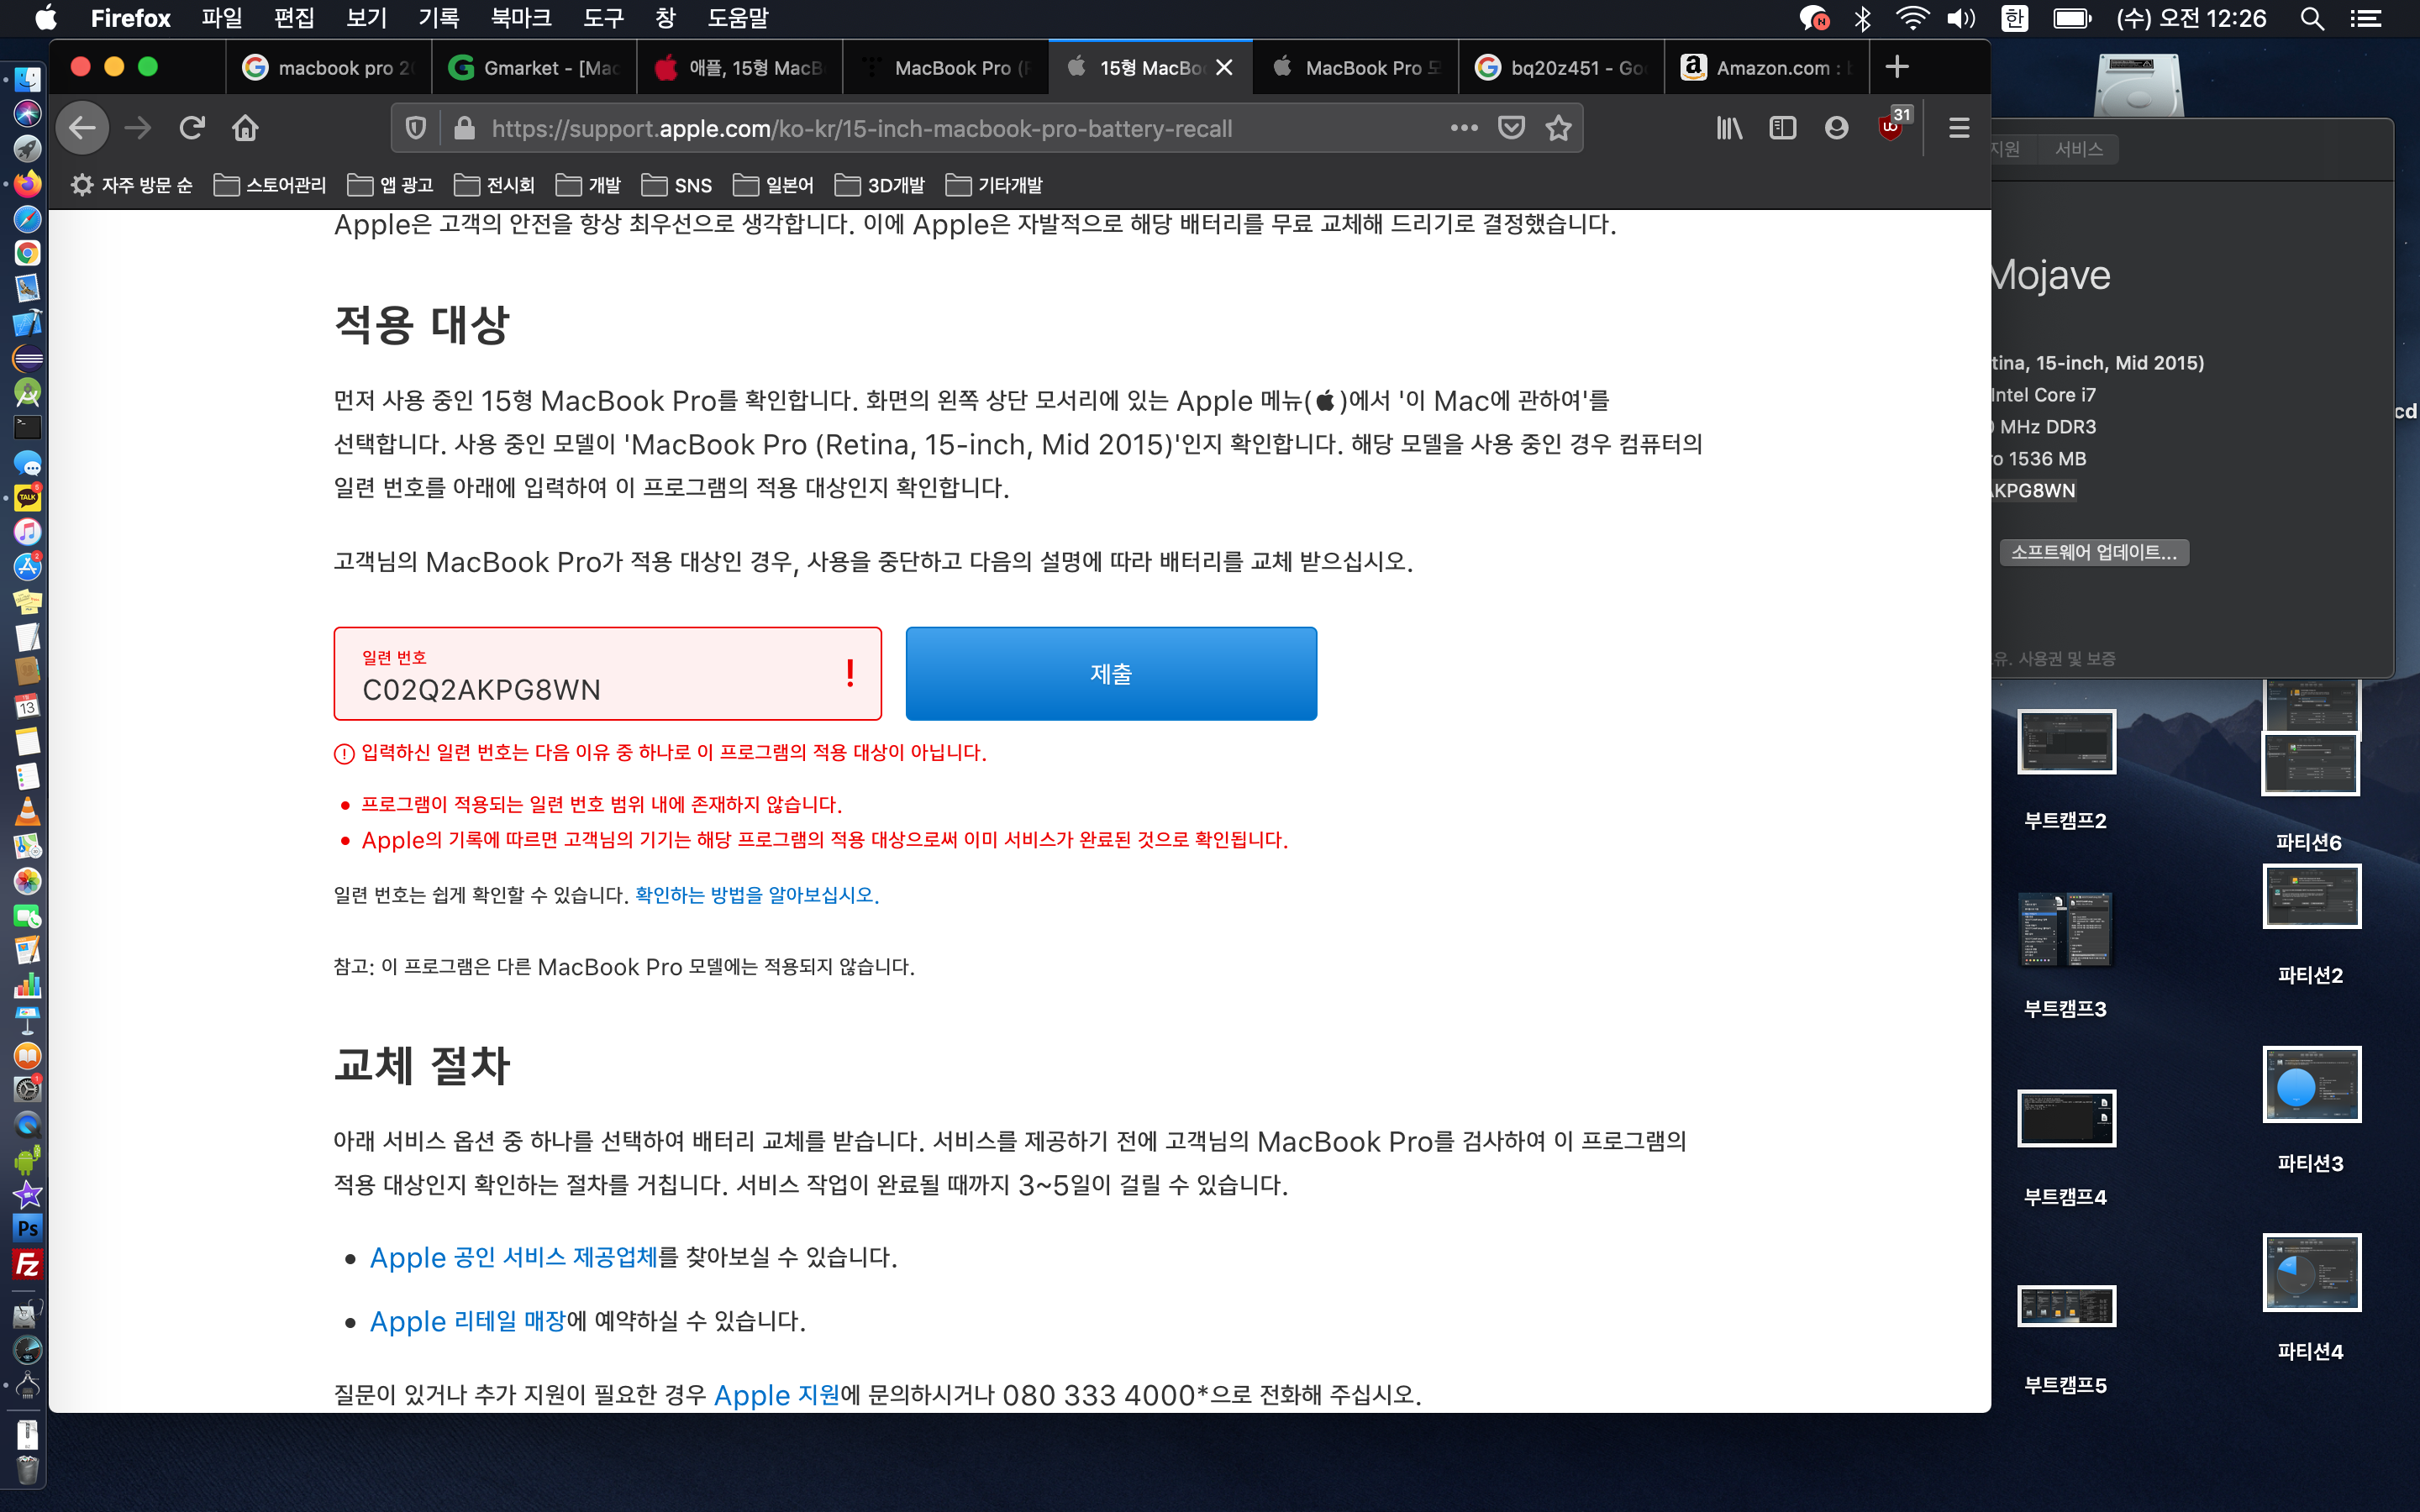Toggle the Firefox sidebar icon
This screenshot has width=2420, height=1512.
(1782, 128)
